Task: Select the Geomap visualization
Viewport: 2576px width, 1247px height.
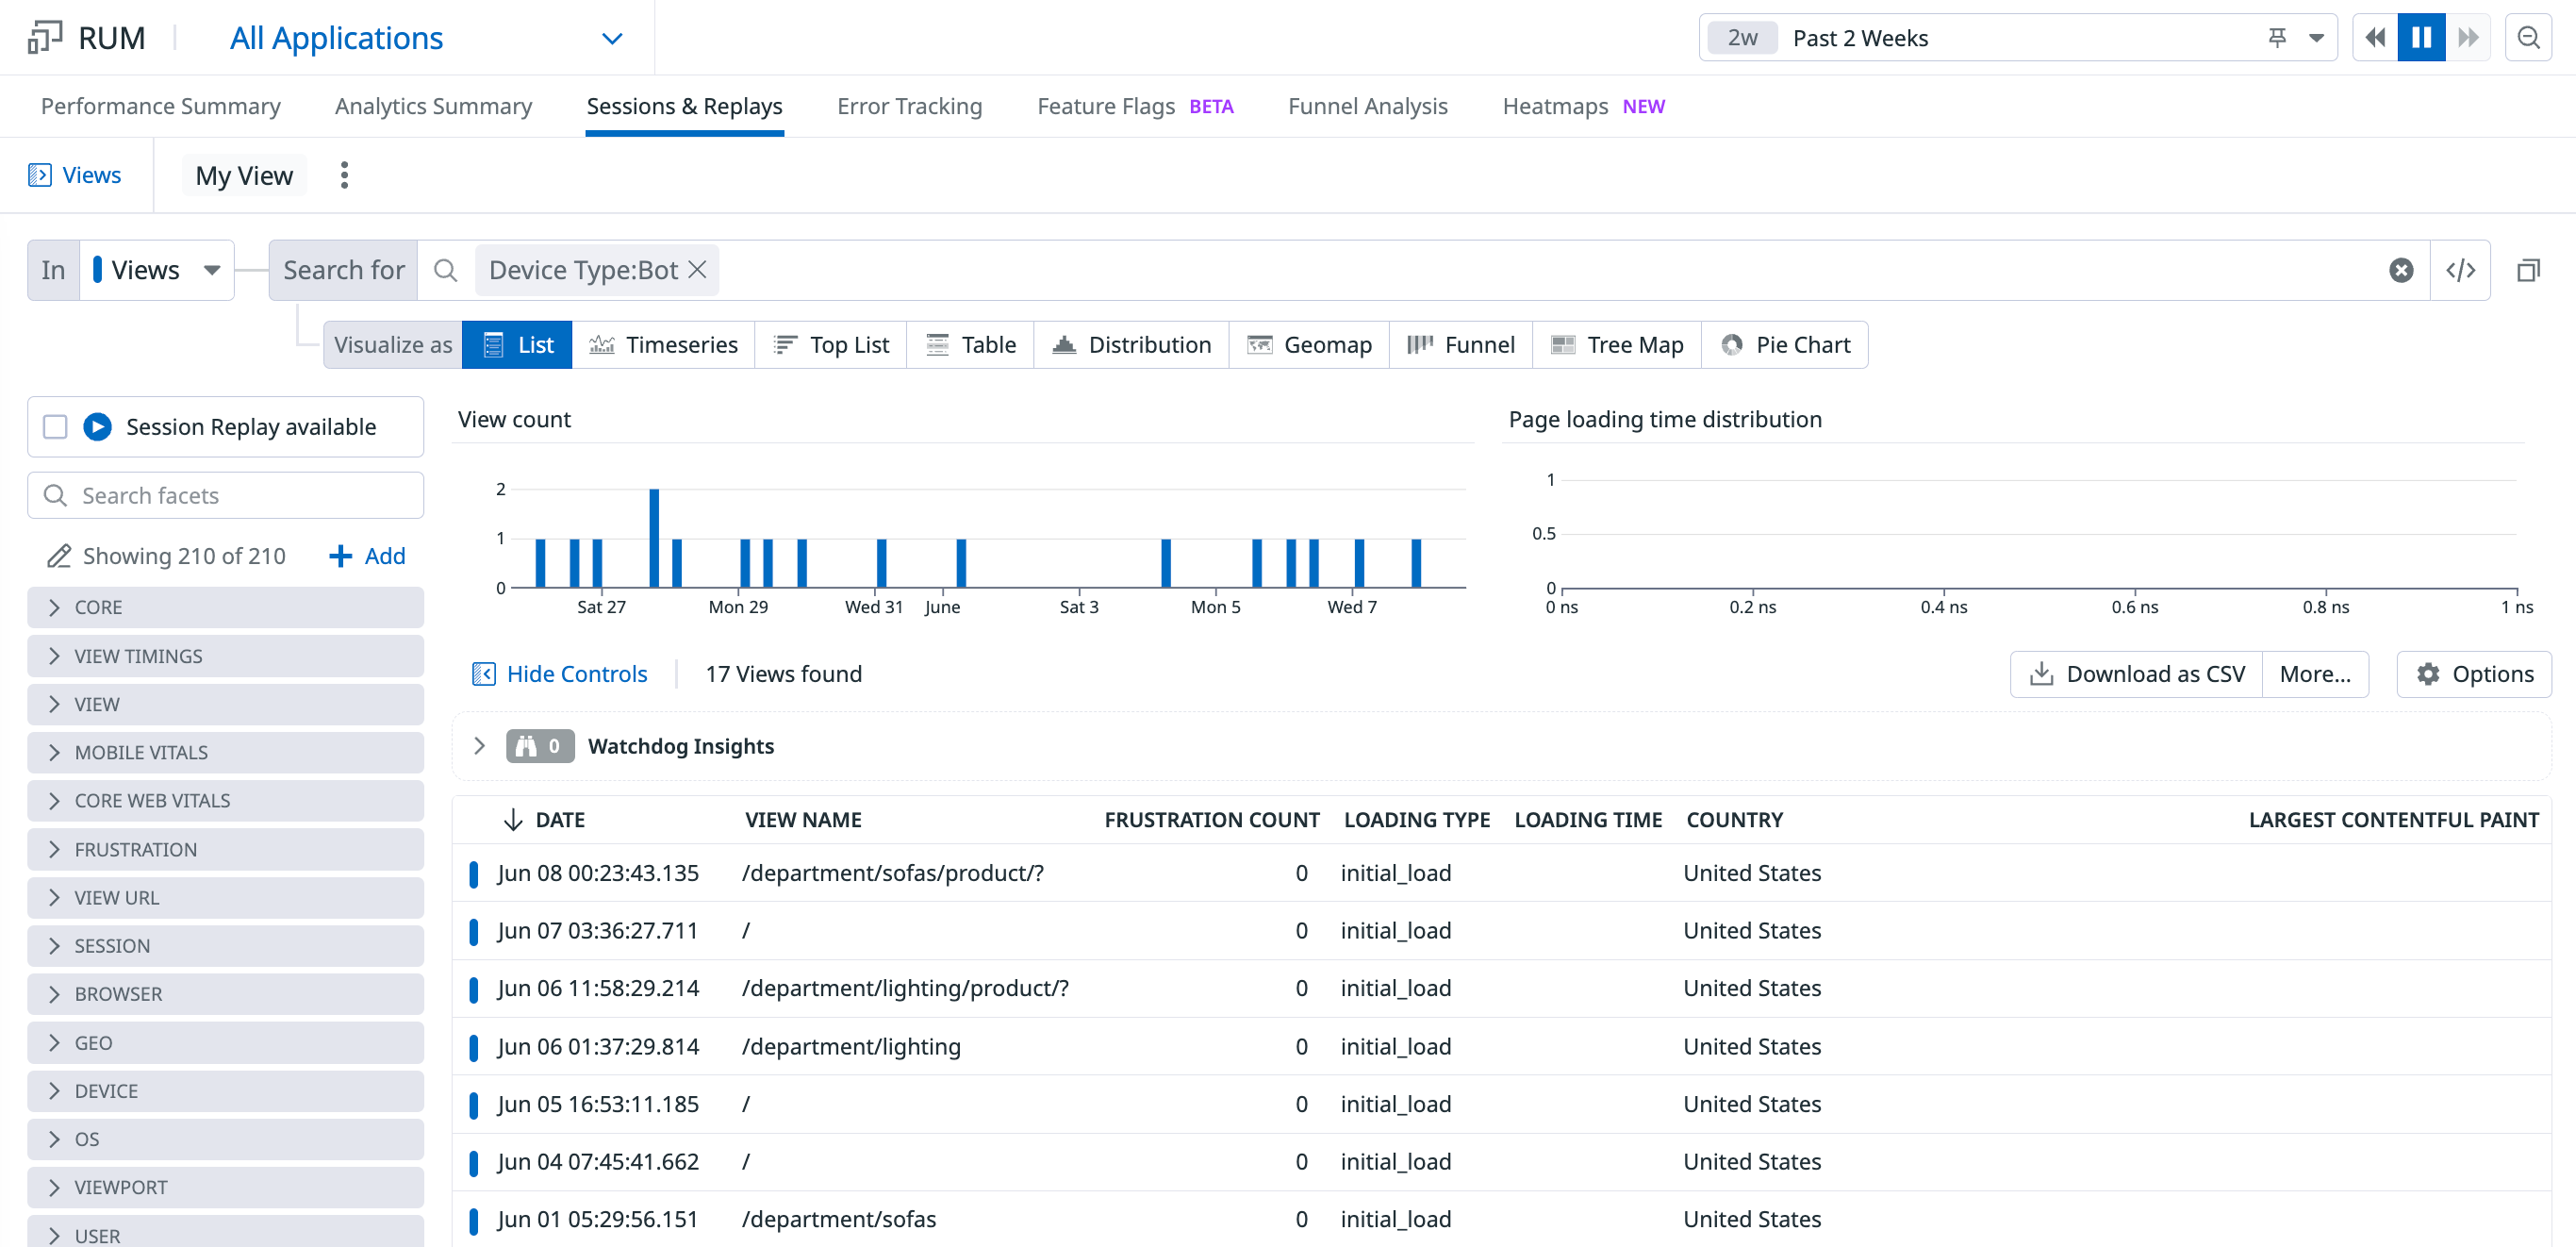Action: [x=1310, y=344]
